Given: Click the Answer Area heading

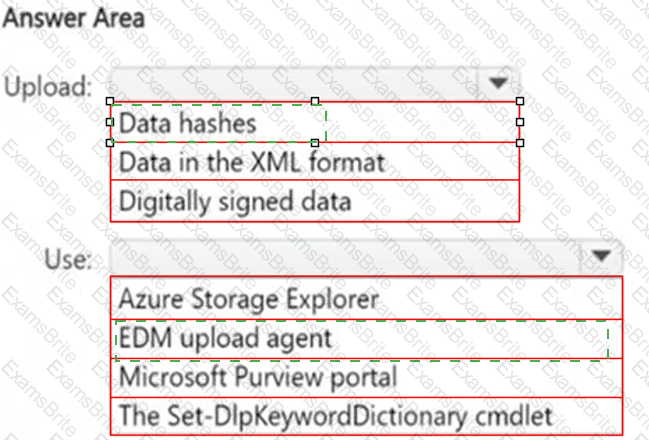Looking at the screenshot, I should [x=74, y=17].
